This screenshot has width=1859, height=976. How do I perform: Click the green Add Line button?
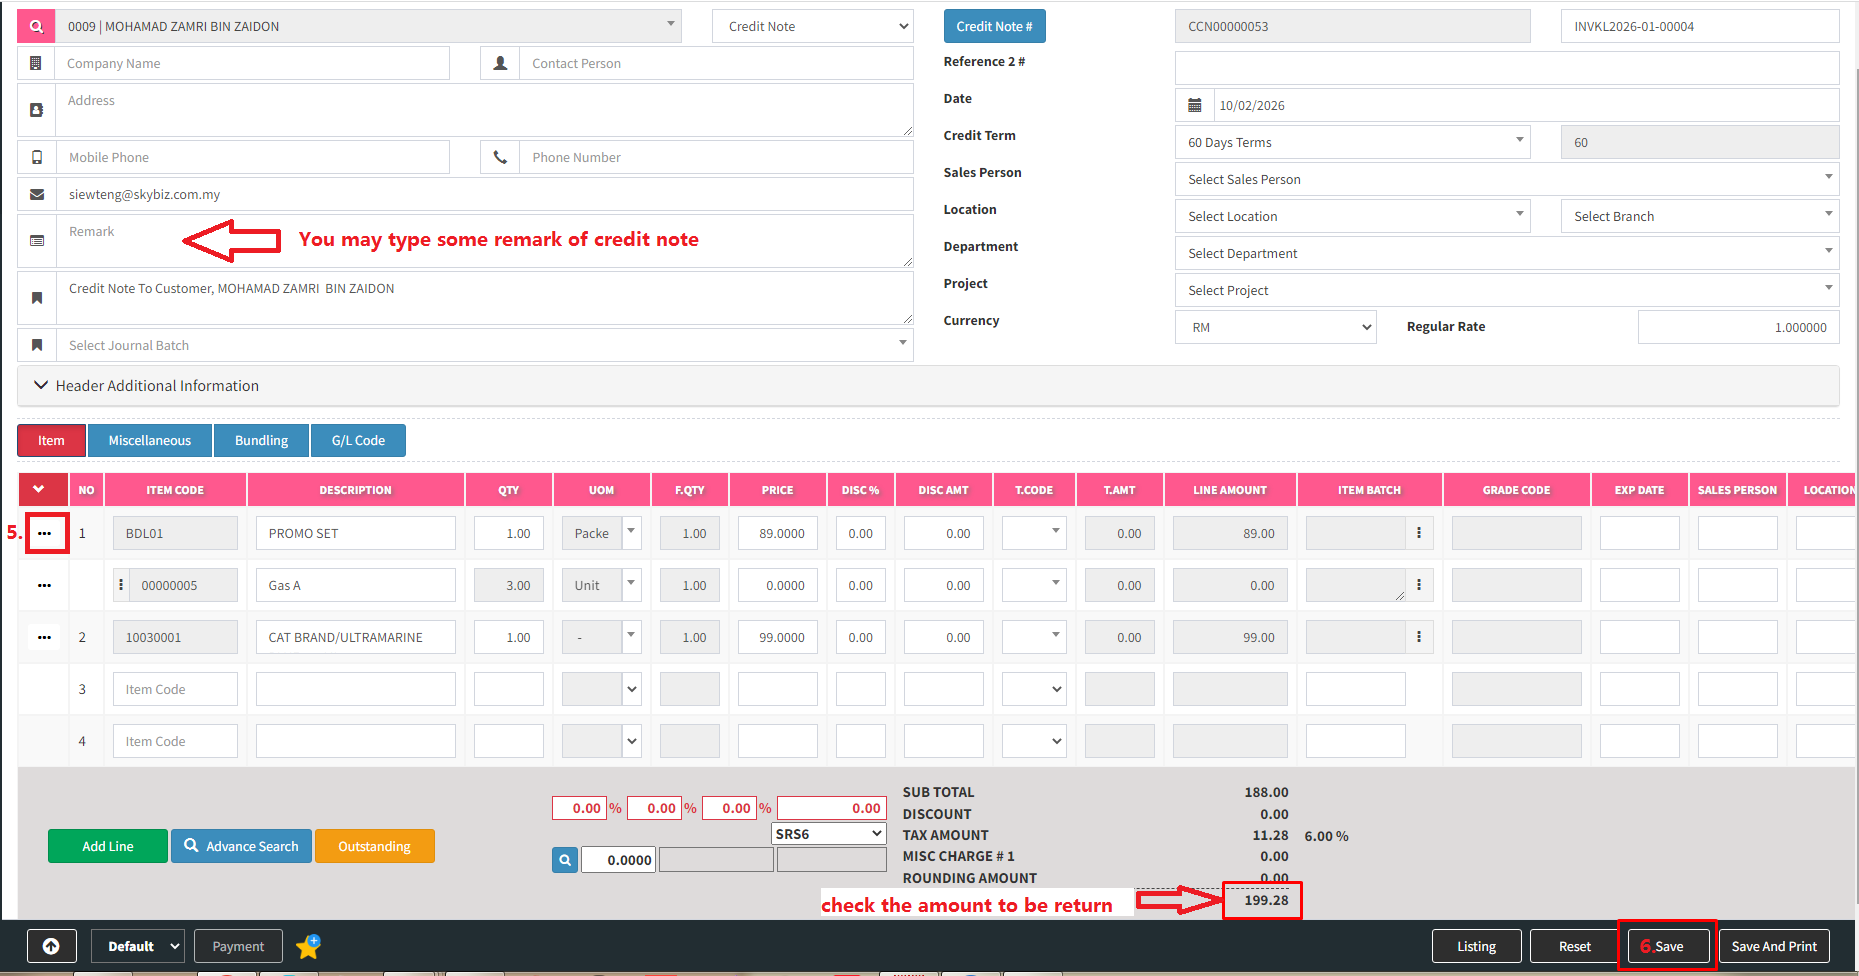(x=107, y=846)
